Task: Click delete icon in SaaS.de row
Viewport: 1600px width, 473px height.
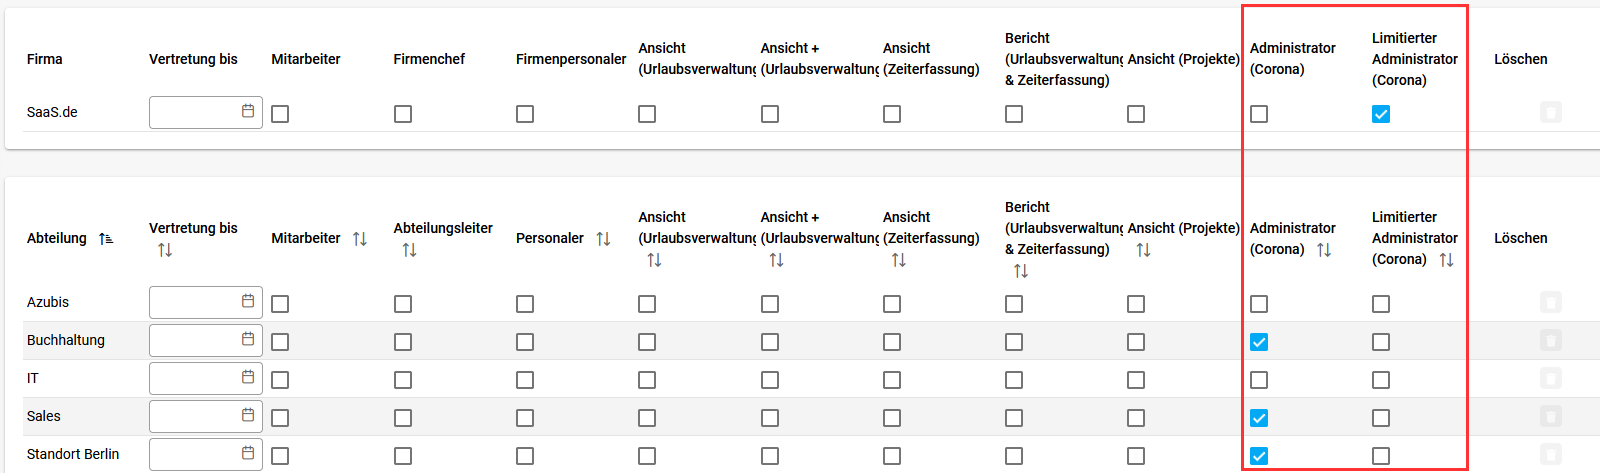Action: [1551, 112]
